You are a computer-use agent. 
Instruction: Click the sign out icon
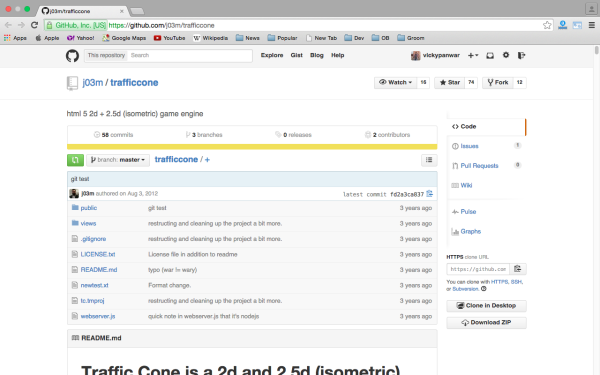click(521, 55)
